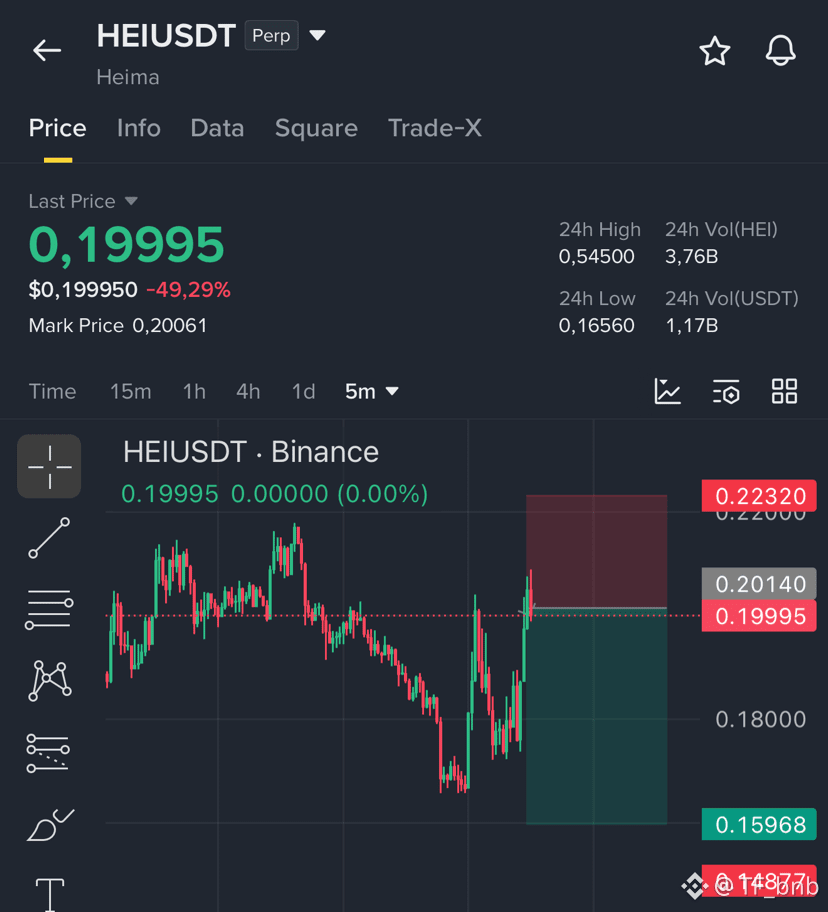Select the XABCD pattern tool
The image size is (828, 912).
pyautogui.click(x=49, y=681)
